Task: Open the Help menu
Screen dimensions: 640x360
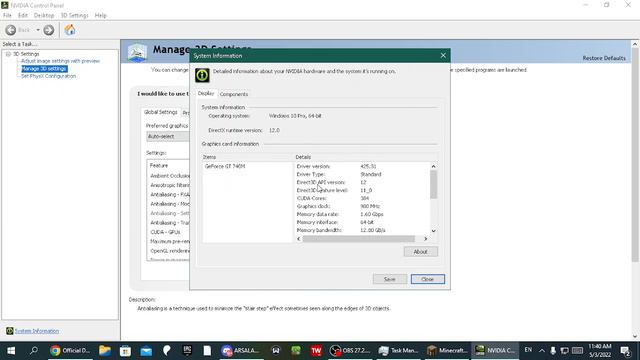Action: (100, 15)
